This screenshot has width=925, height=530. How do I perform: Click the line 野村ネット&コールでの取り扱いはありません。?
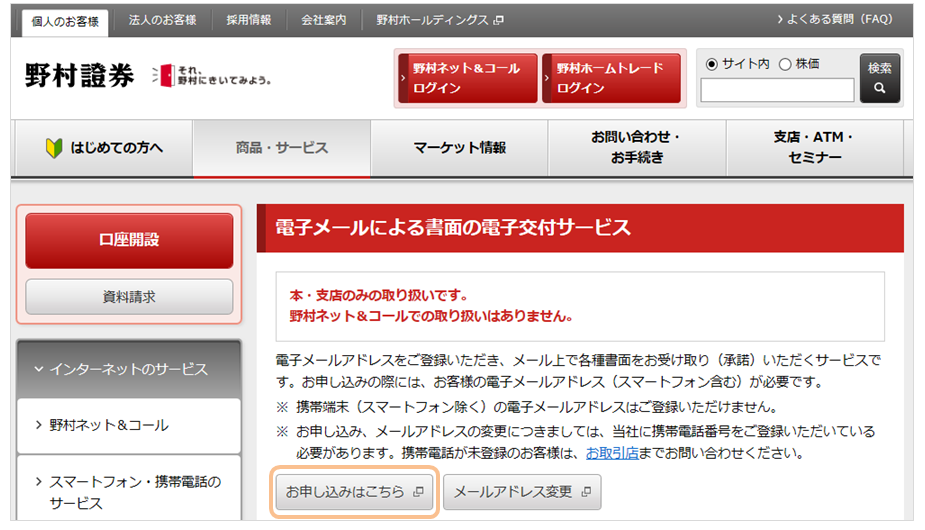coord(431,316)
